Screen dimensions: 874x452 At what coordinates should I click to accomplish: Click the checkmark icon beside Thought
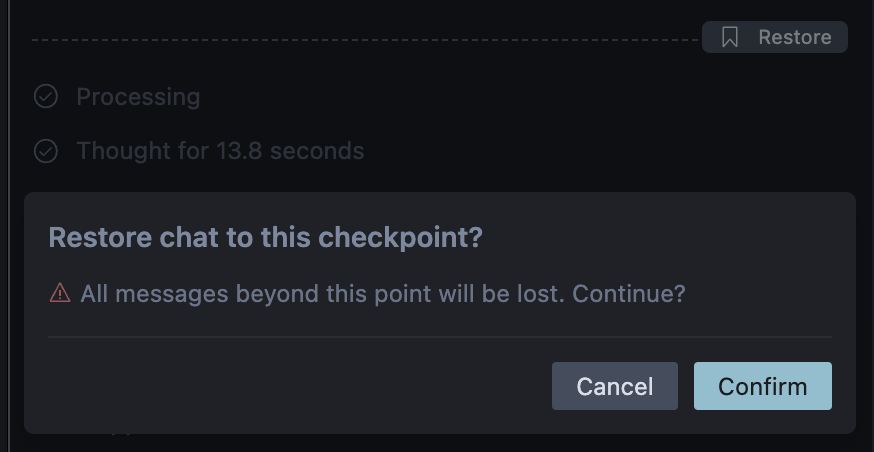(46, 151)
